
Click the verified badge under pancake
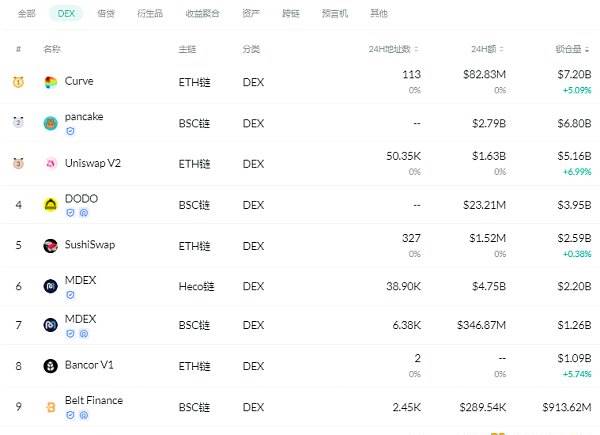point(69,130)
